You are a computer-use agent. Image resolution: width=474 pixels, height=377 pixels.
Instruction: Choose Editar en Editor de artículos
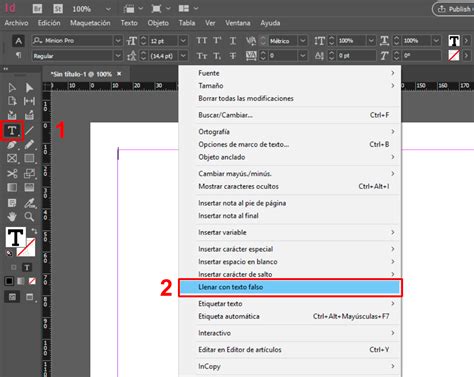coord(290,350)
